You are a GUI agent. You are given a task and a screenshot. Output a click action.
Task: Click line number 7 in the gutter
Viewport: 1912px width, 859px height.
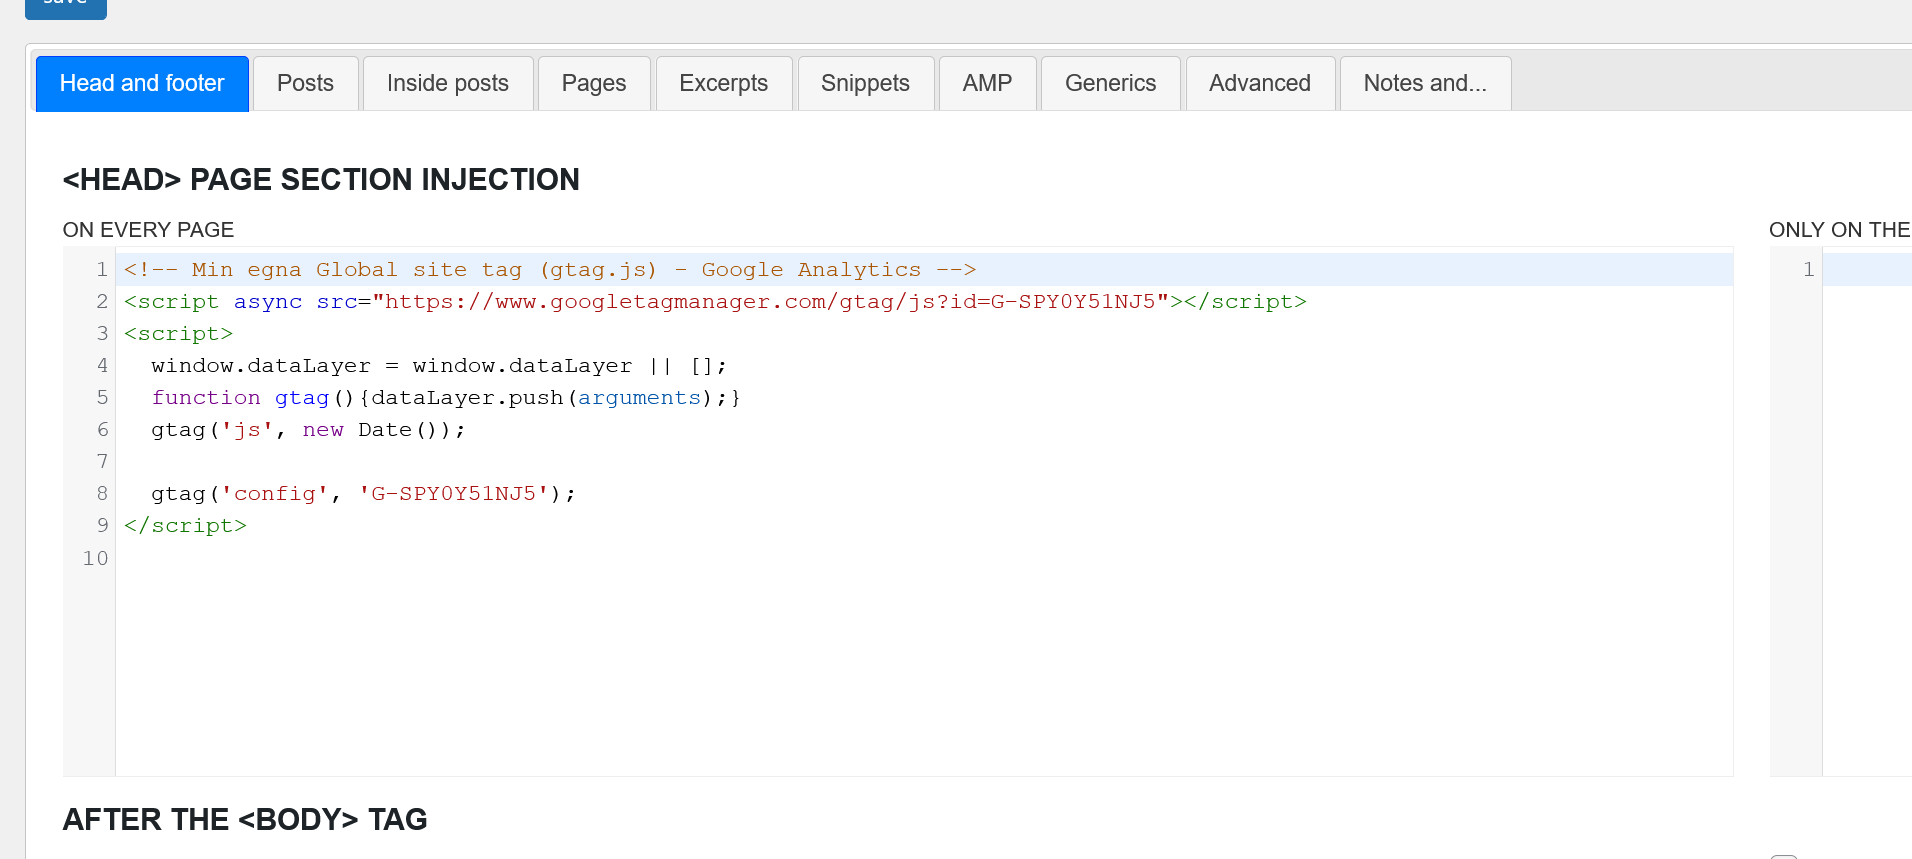[102, 462]
